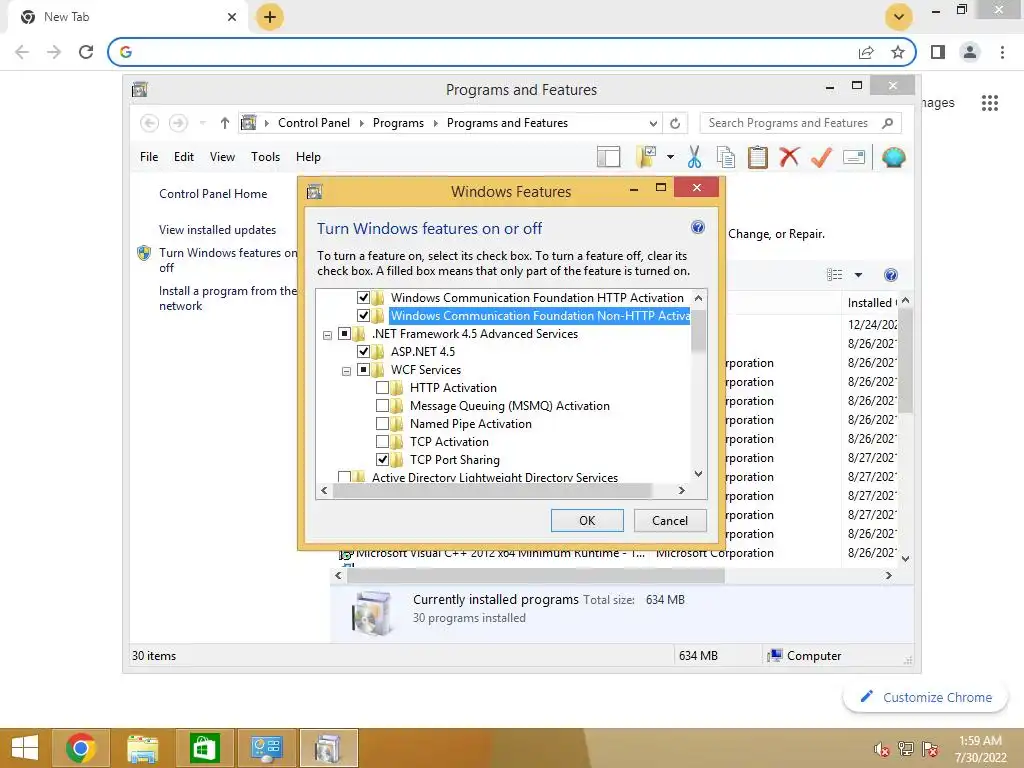Open View installed updates link

point(217,230)
